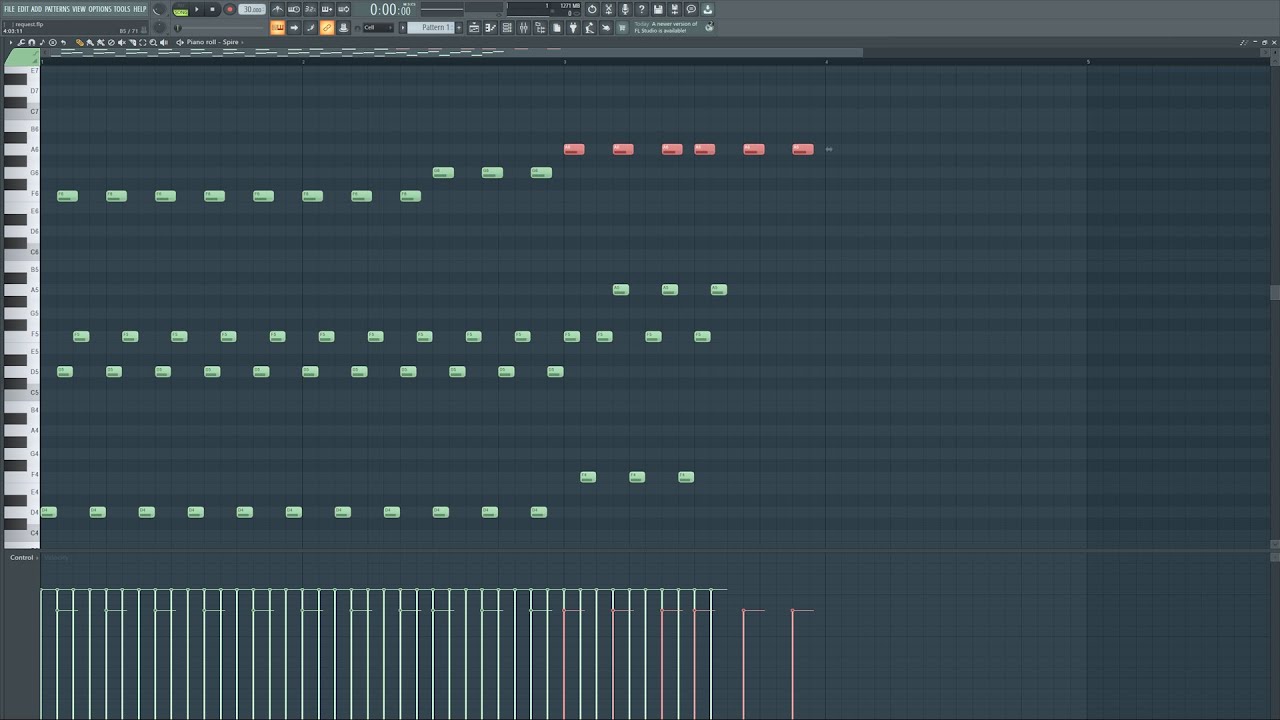Click the C5 piano key
This screenshot has height=720, width=1280.
tap(20, 392)
